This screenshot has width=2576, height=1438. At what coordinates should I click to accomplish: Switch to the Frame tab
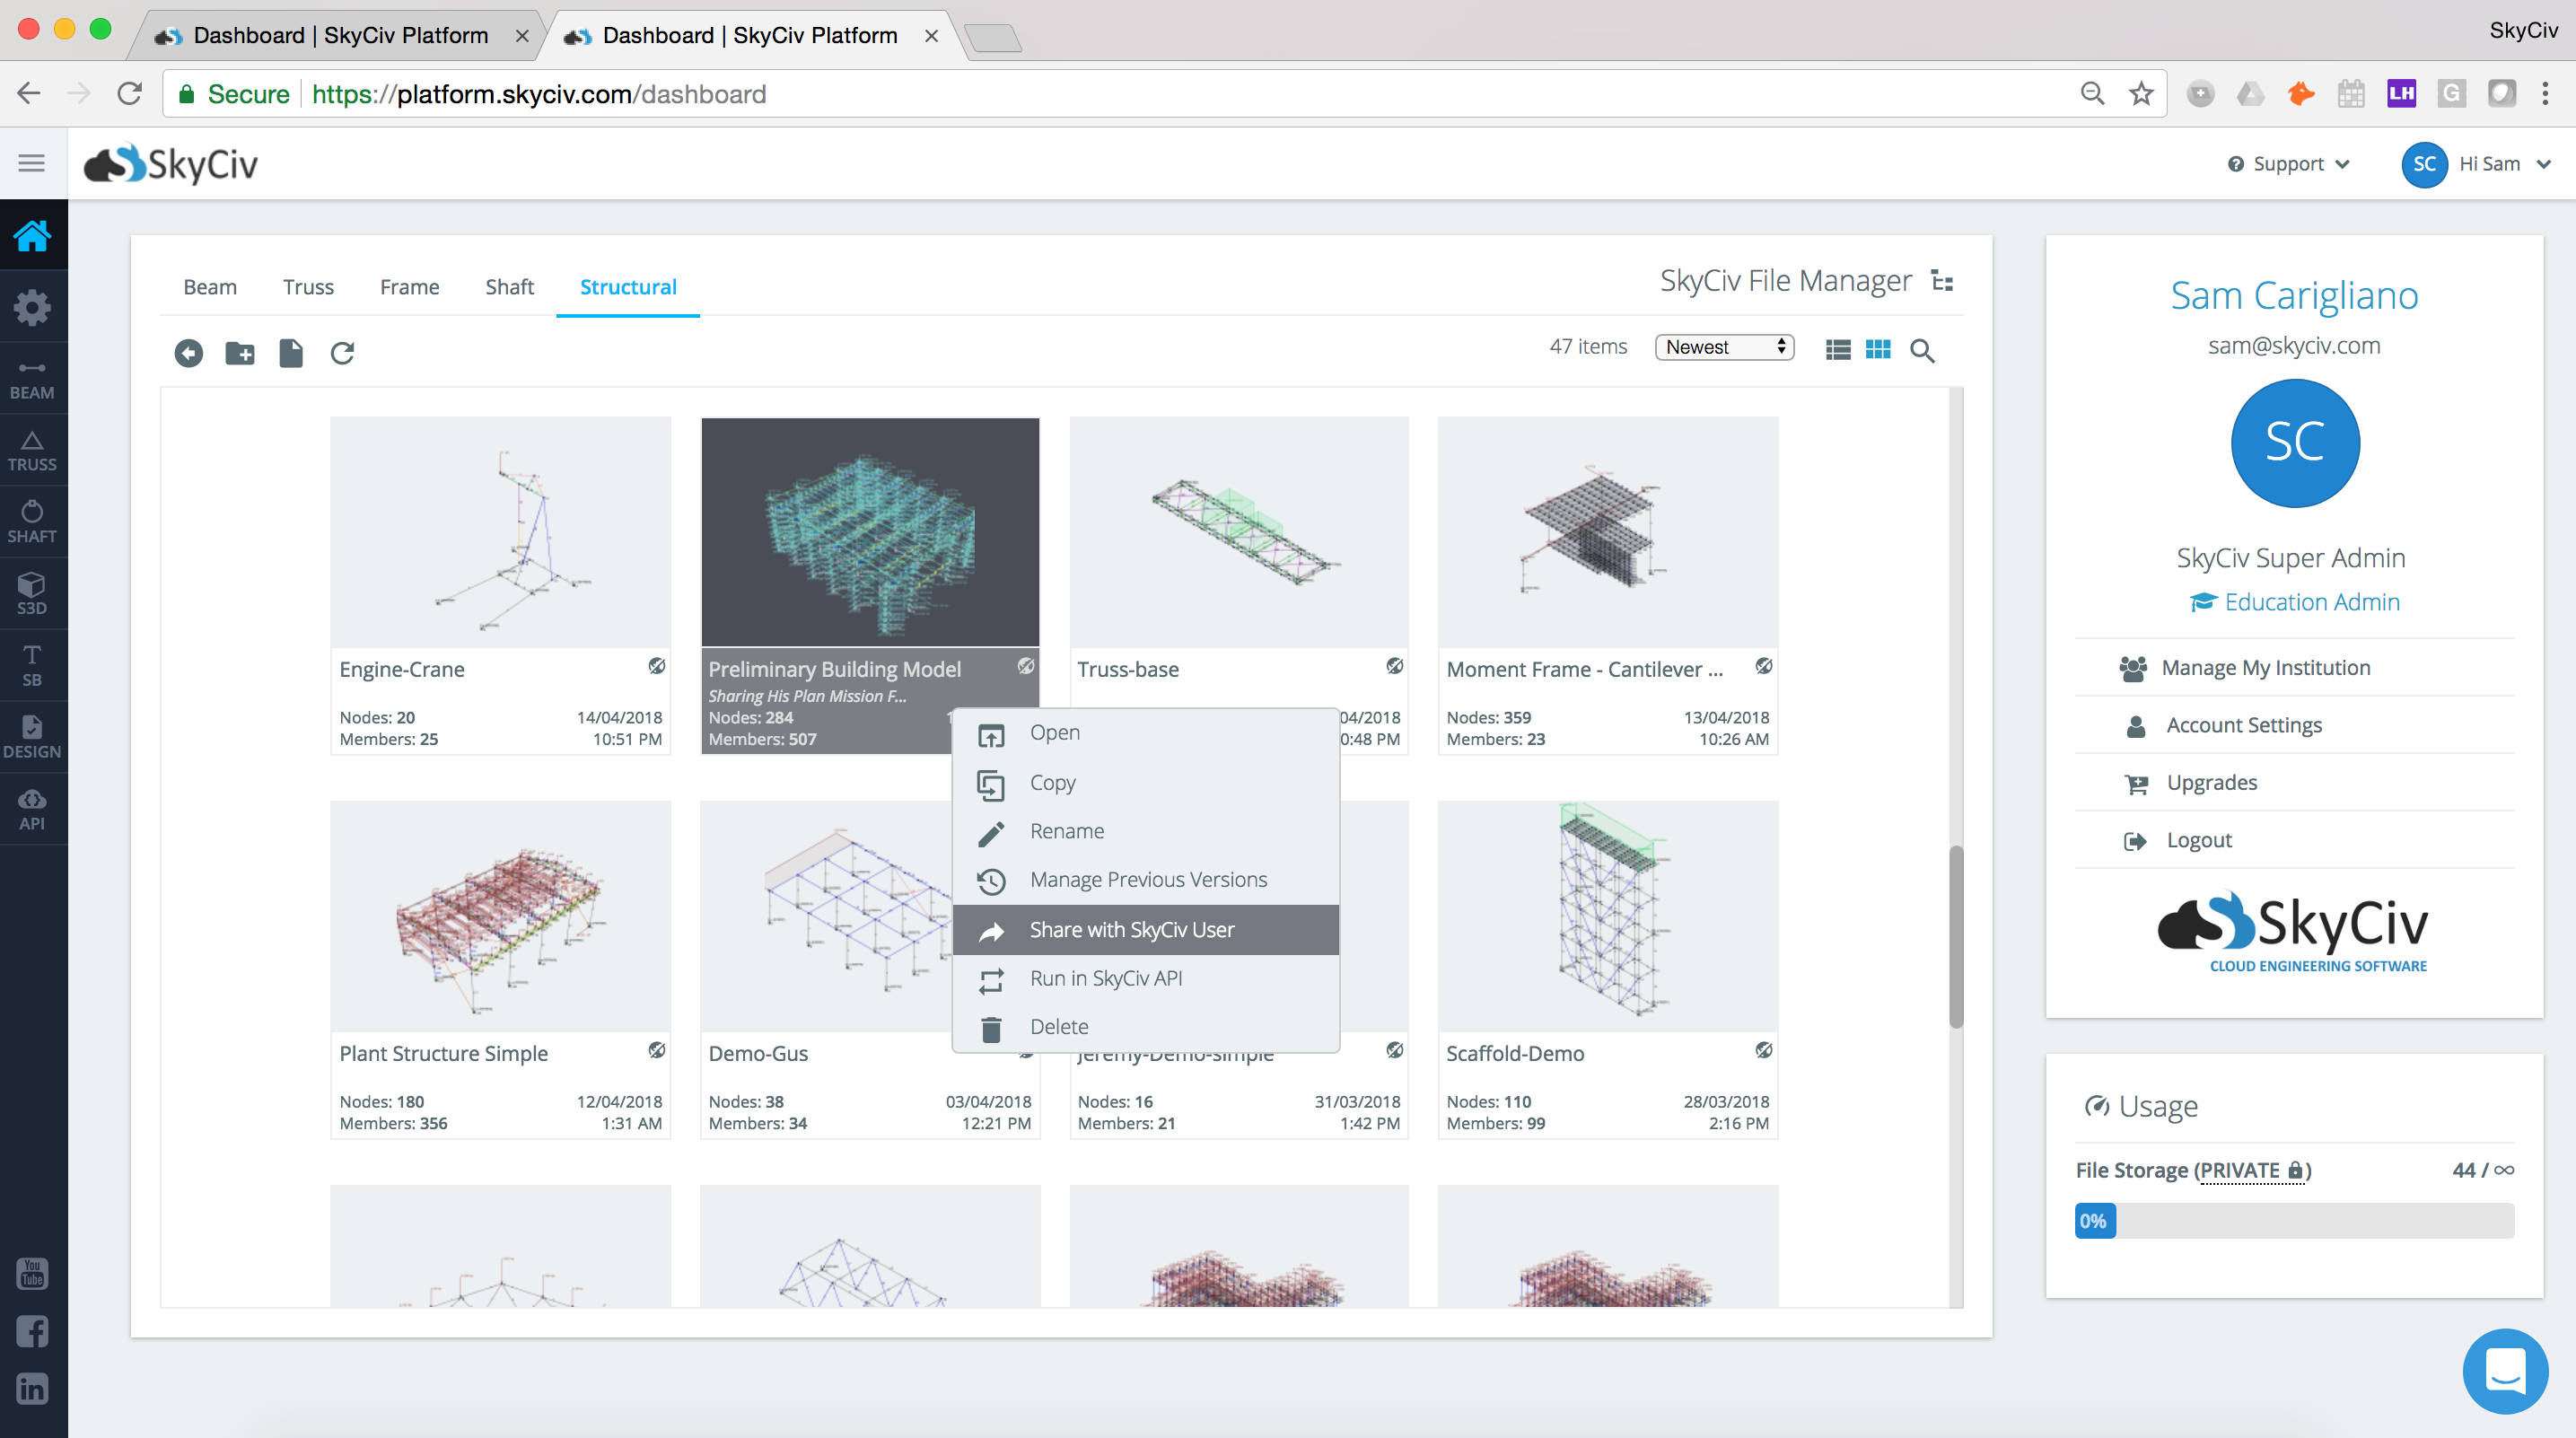(409, 287)
